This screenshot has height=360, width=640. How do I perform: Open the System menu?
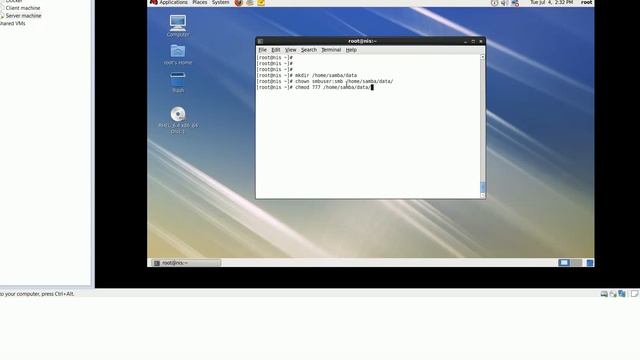tap(220, 2)
